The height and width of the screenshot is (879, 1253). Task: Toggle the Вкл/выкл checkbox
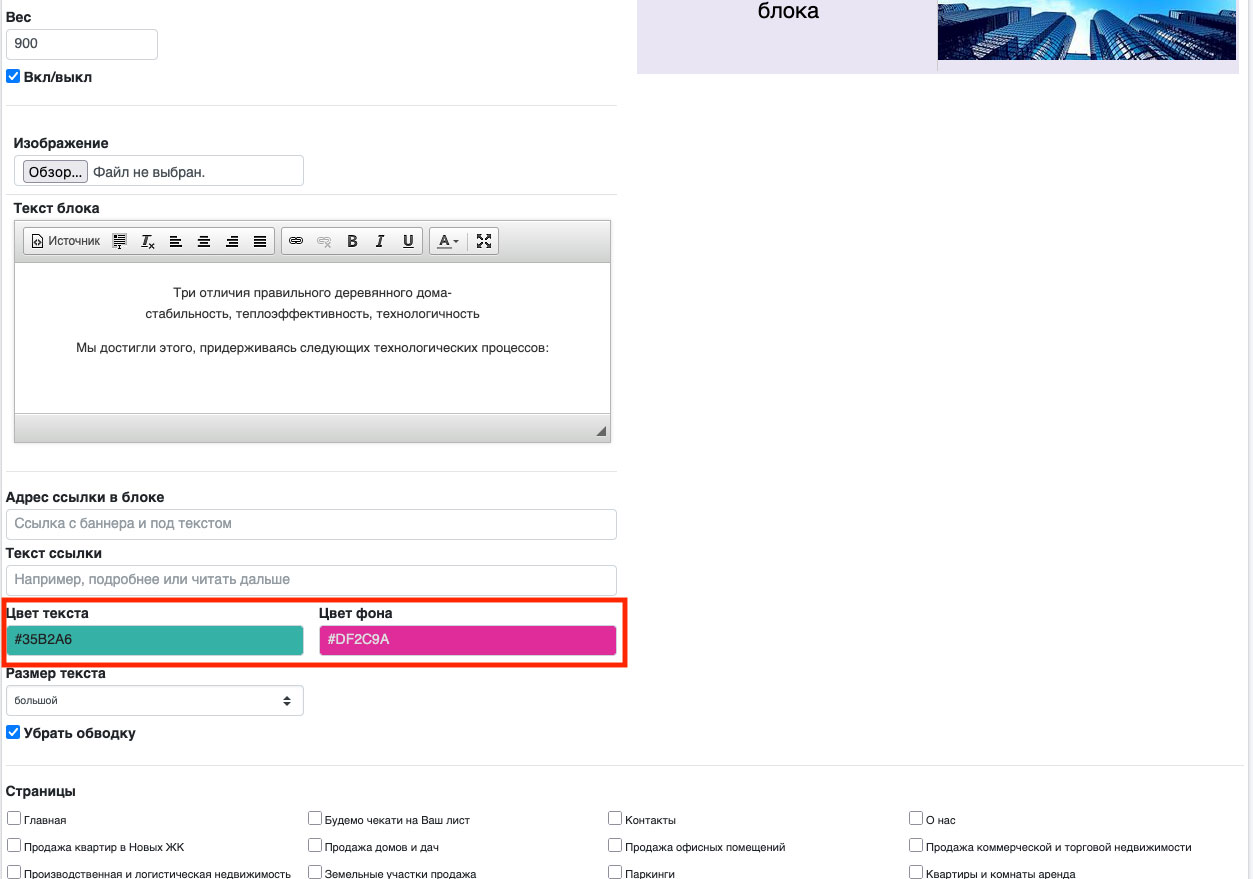tap(14, 76)
